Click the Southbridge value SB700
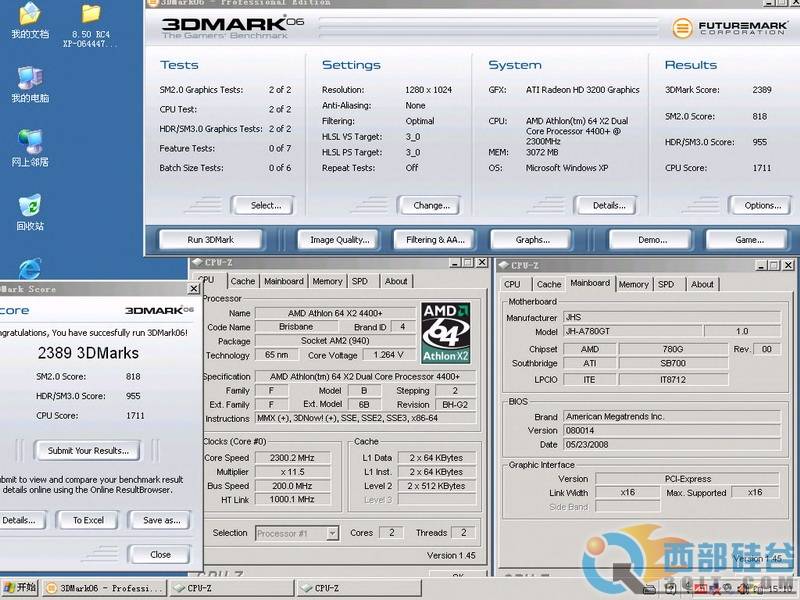Image resolution: width=800 pixels, height=600 pixels. point(673,363)
